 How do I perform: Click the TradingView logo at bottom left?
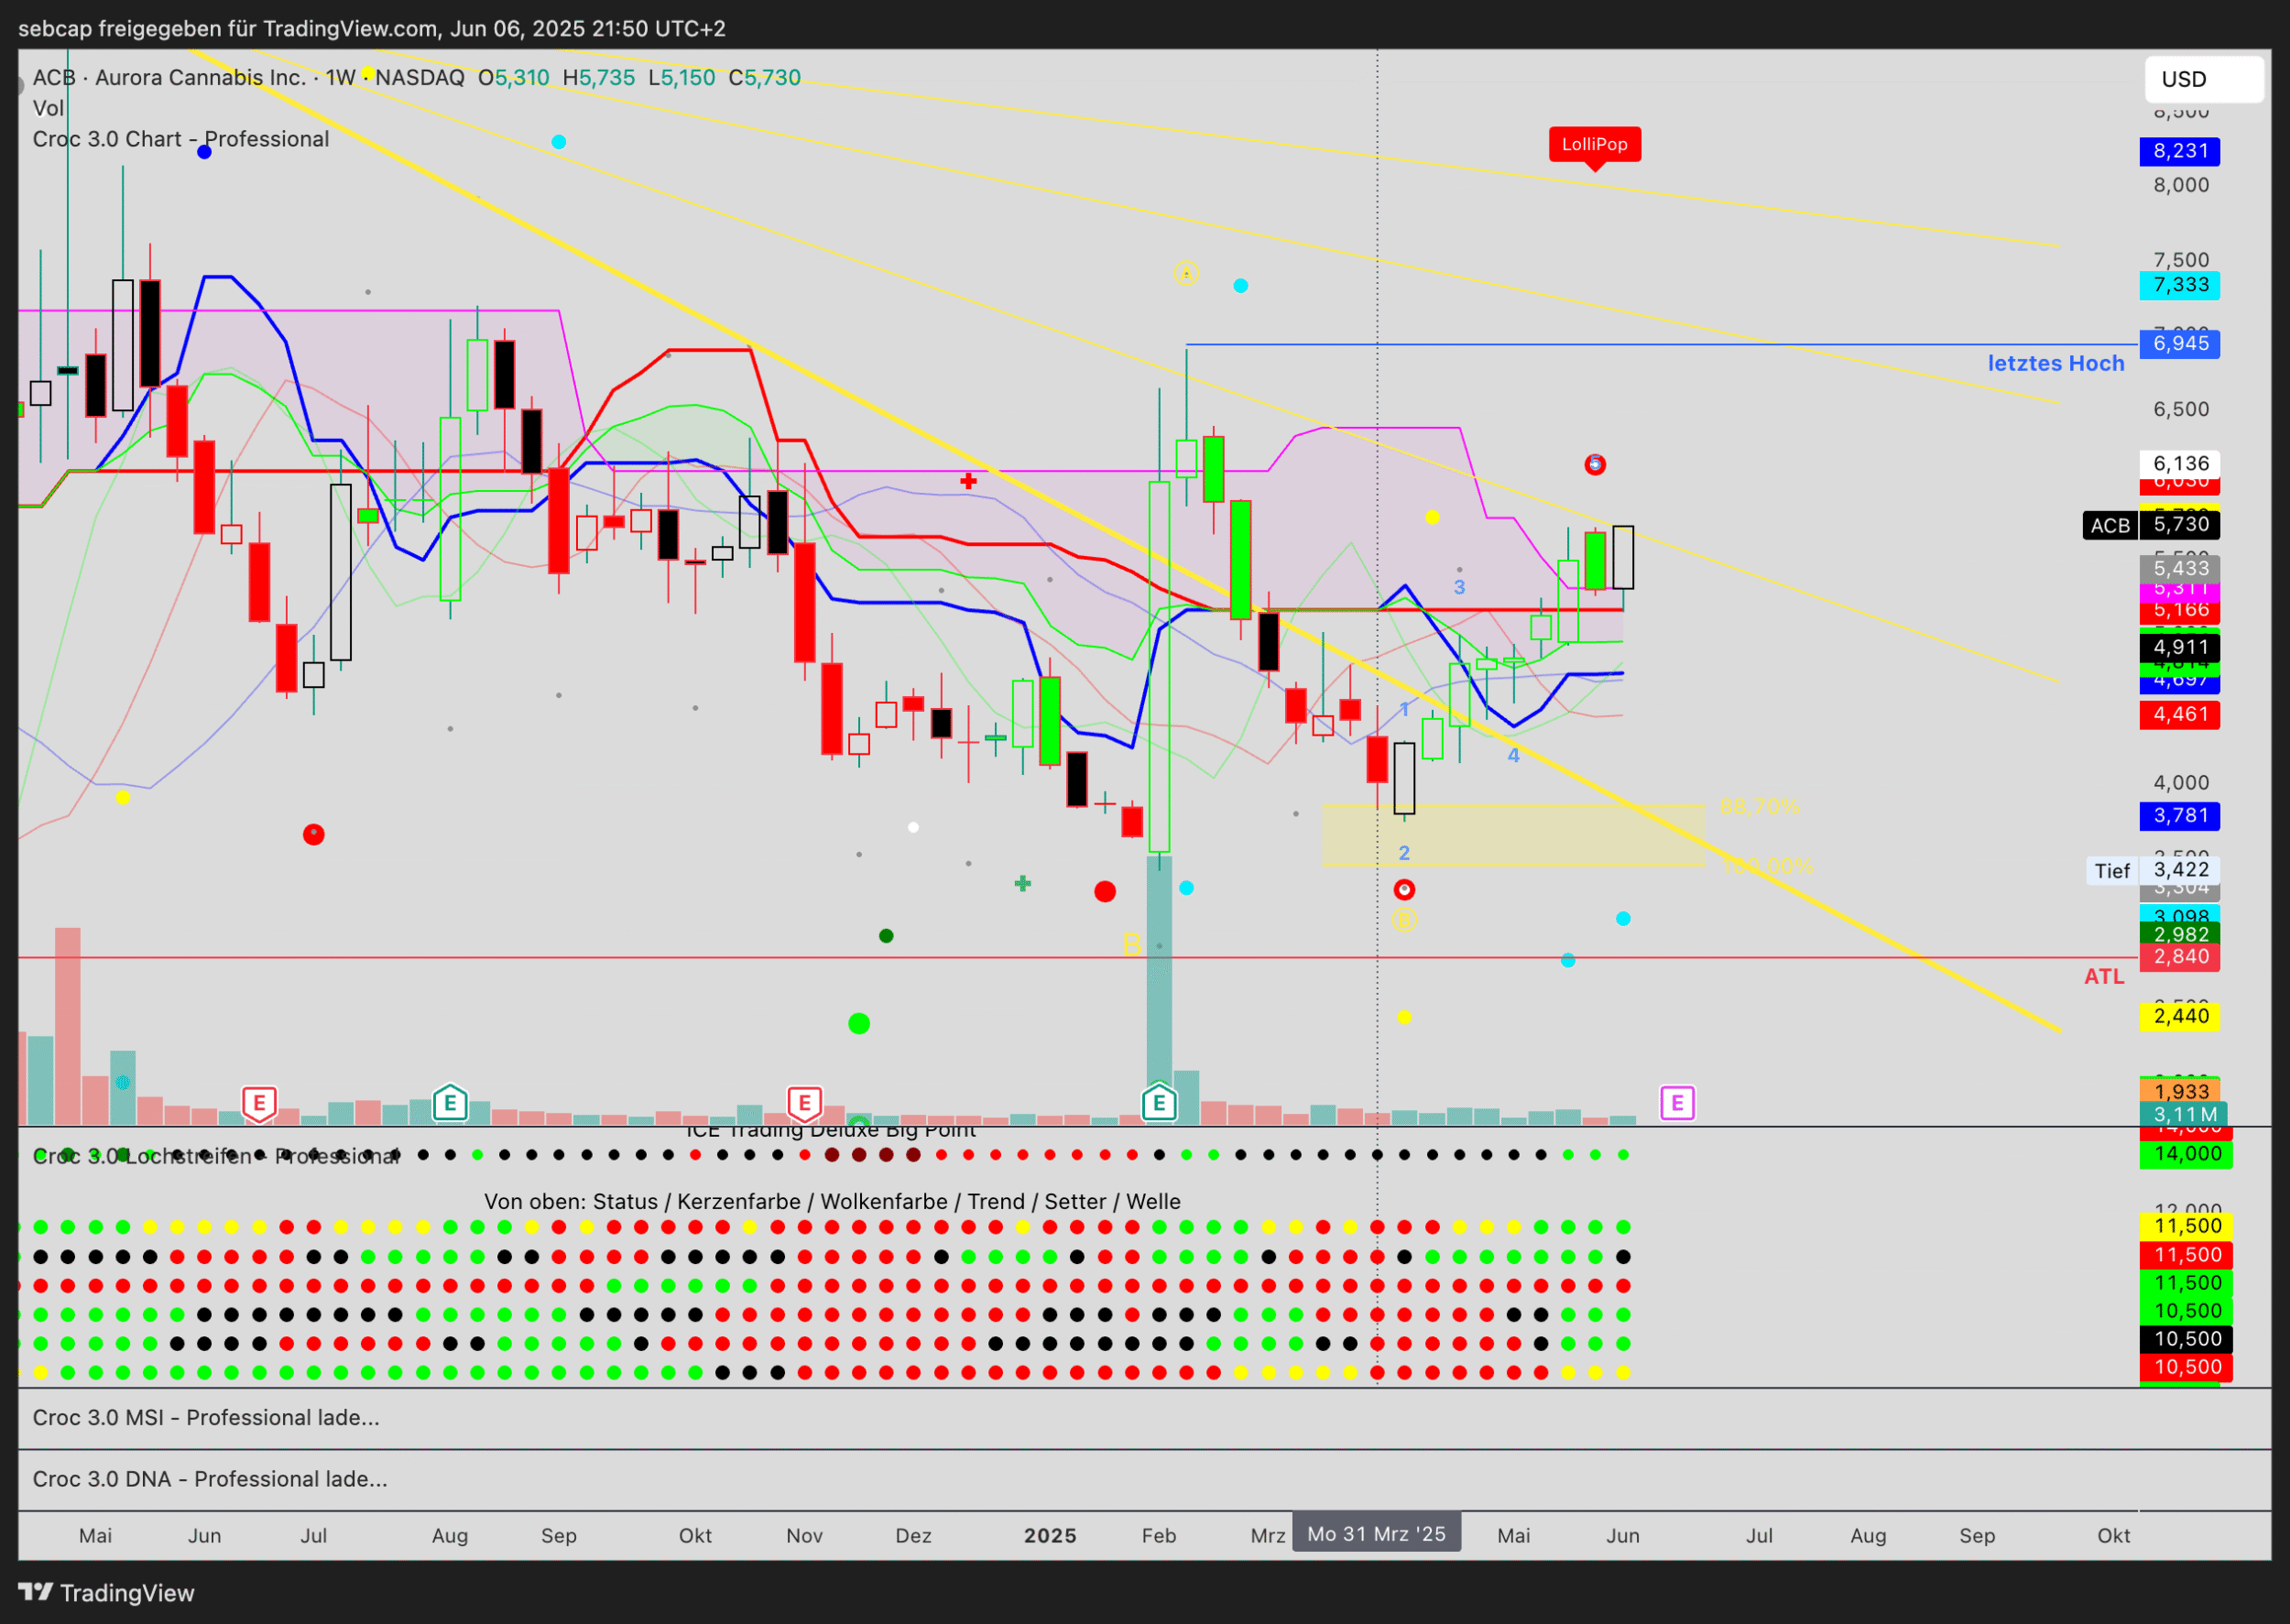pyautogui.click(x=107, y=1592)
